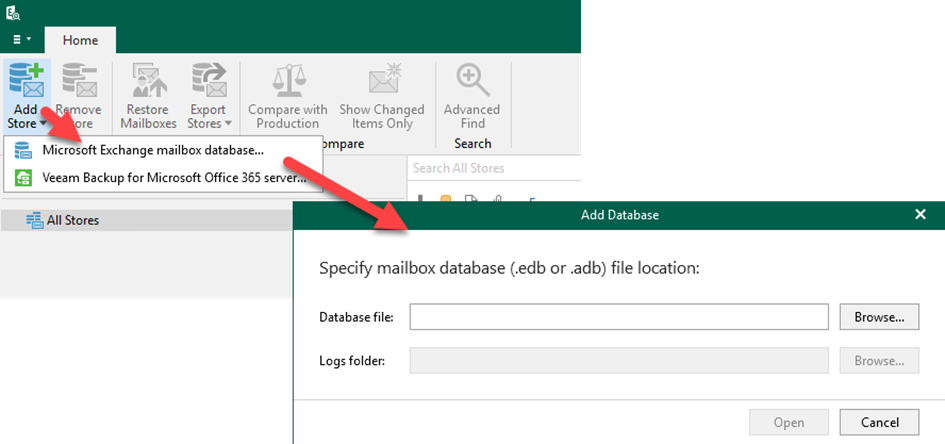The image size is (945, 444).
Task: Click Compare with Production scales icon
Action: click(288, 81)
